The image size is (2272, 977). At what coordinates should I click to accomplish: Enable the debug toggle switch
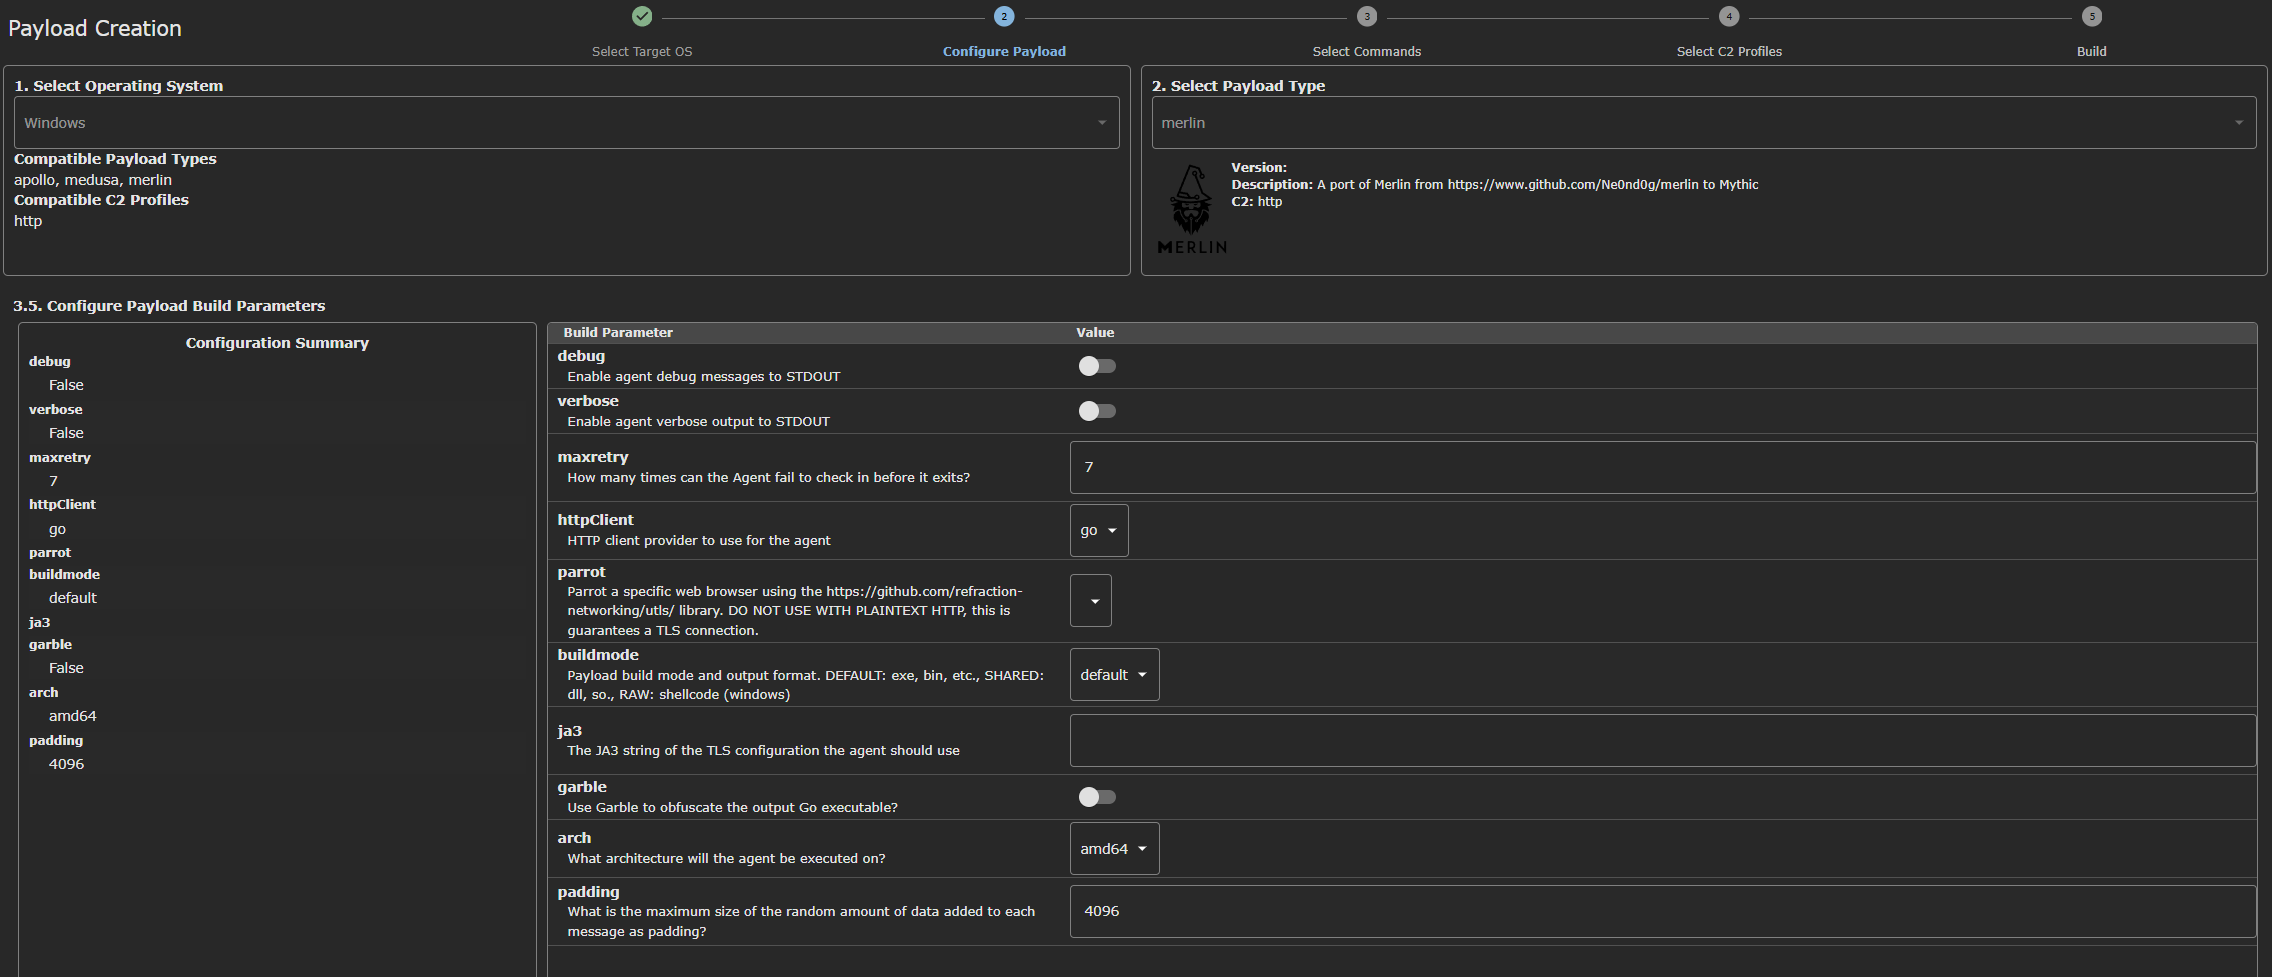[1096, 366]
